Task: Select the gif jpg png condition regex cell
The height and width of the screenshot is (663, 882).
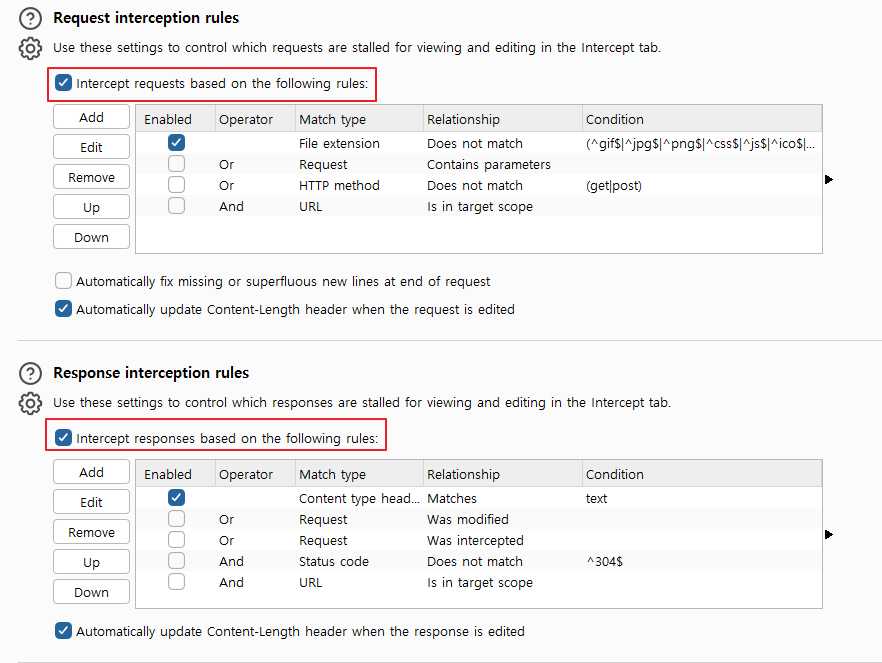Action: (x=701, y=143)
